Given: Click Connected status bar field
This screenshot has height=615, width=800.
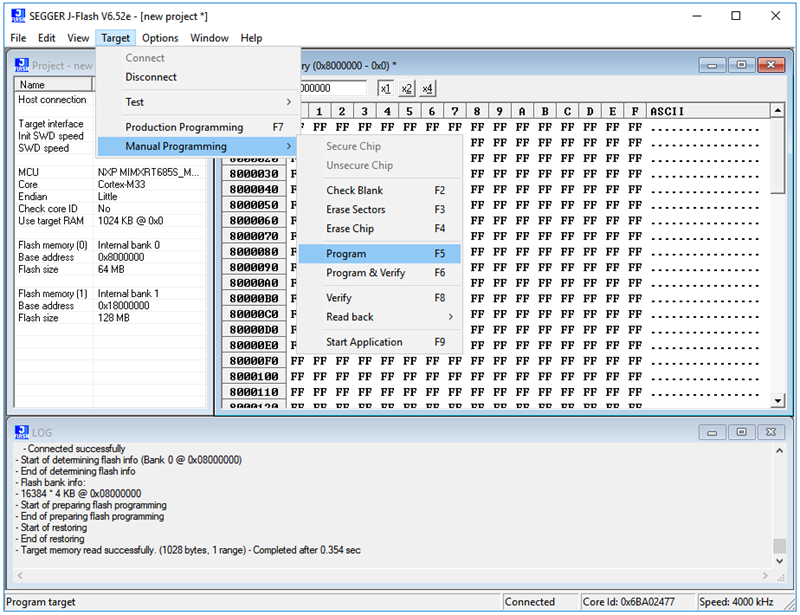Looking at the screenshot, I should pyautogui.click(x=540, y=602).
